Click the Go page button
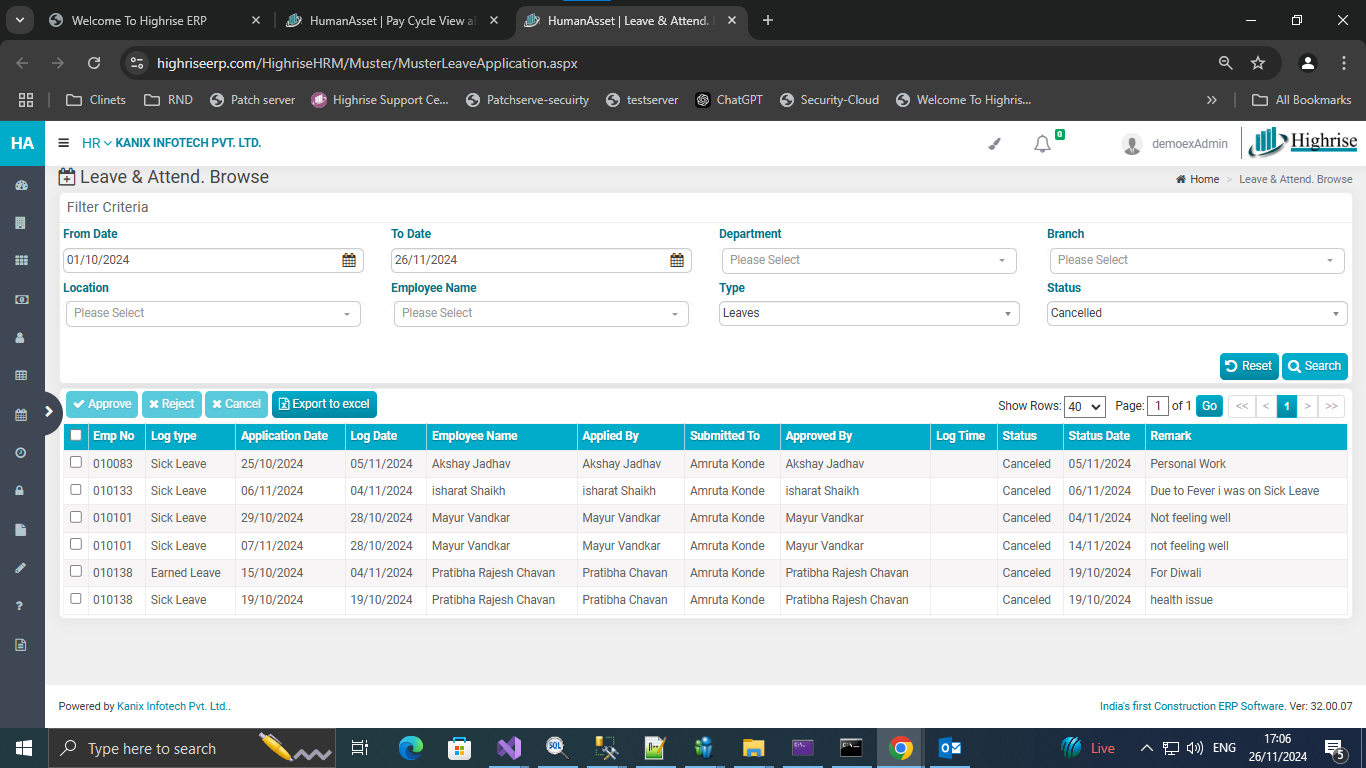1366x768 pixels. point(1210,406)
